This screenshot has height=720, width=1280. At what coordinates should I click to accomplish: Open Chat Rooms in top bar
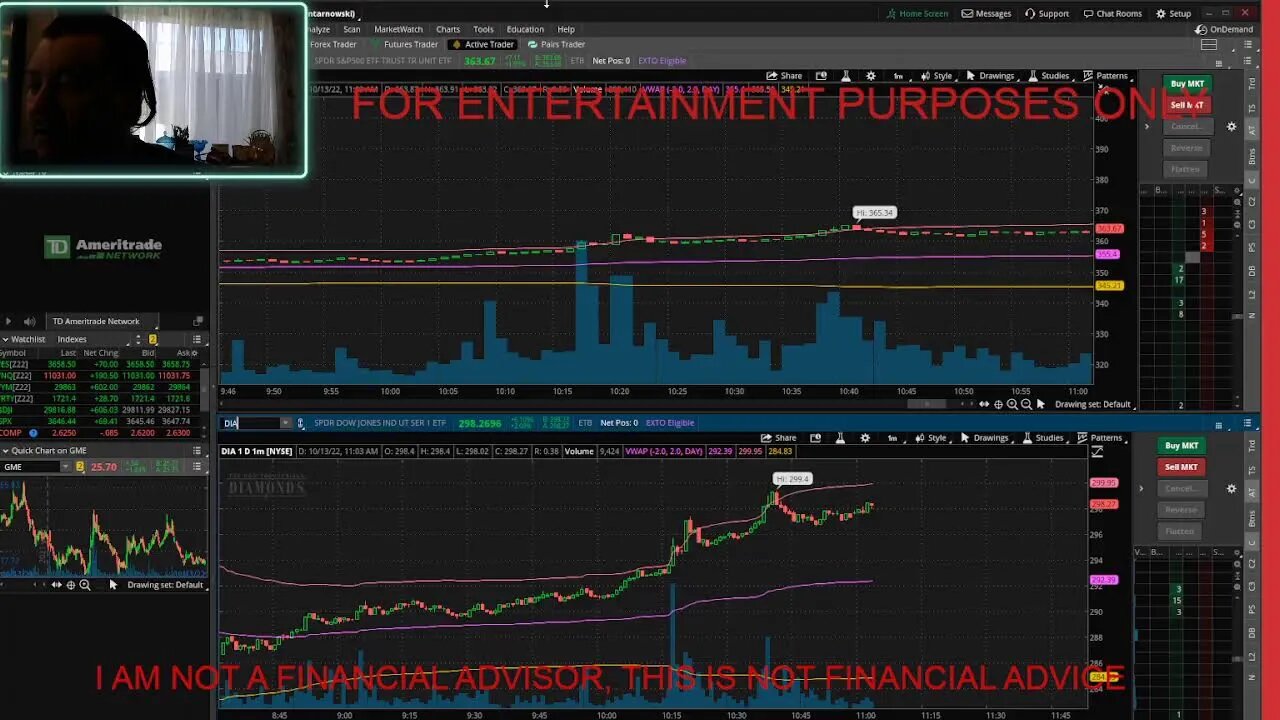pos(1112,14)
